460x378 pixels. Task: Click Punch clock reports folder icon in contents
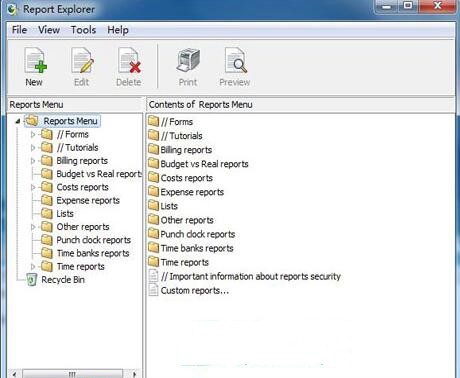click(153, 233)
